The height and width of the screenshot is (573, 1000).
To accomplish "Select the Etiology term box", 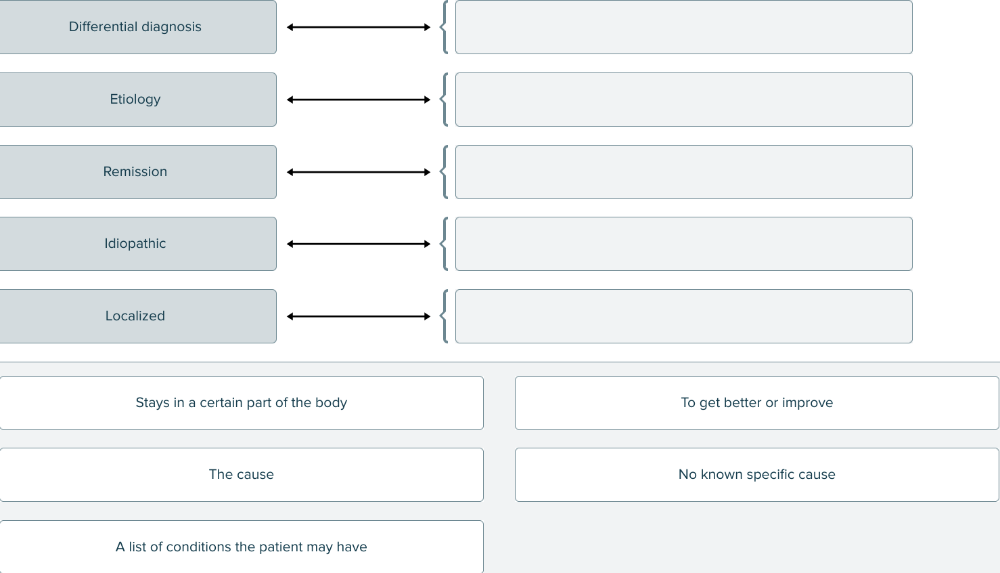I will [137, 99].
